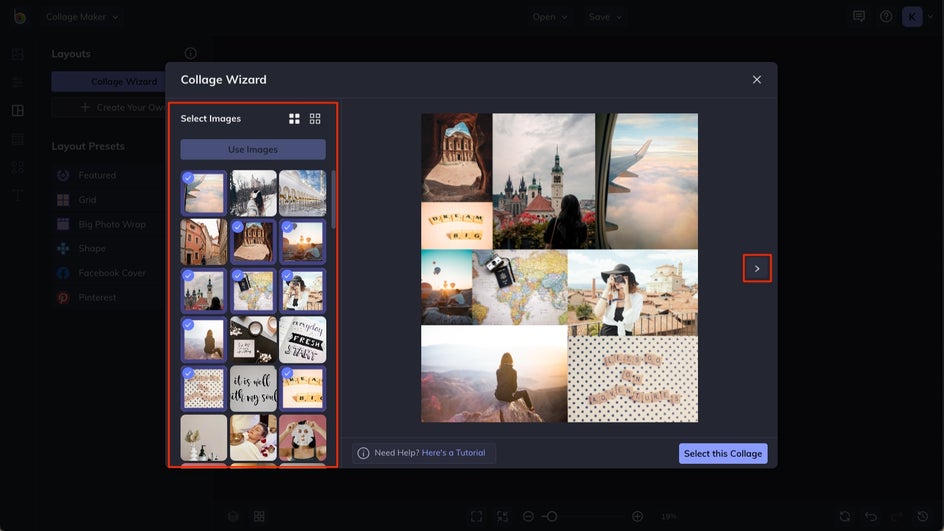Switch Select Images to large grid view
Viewport: 944px width, 531px height.
pos(294,119)
